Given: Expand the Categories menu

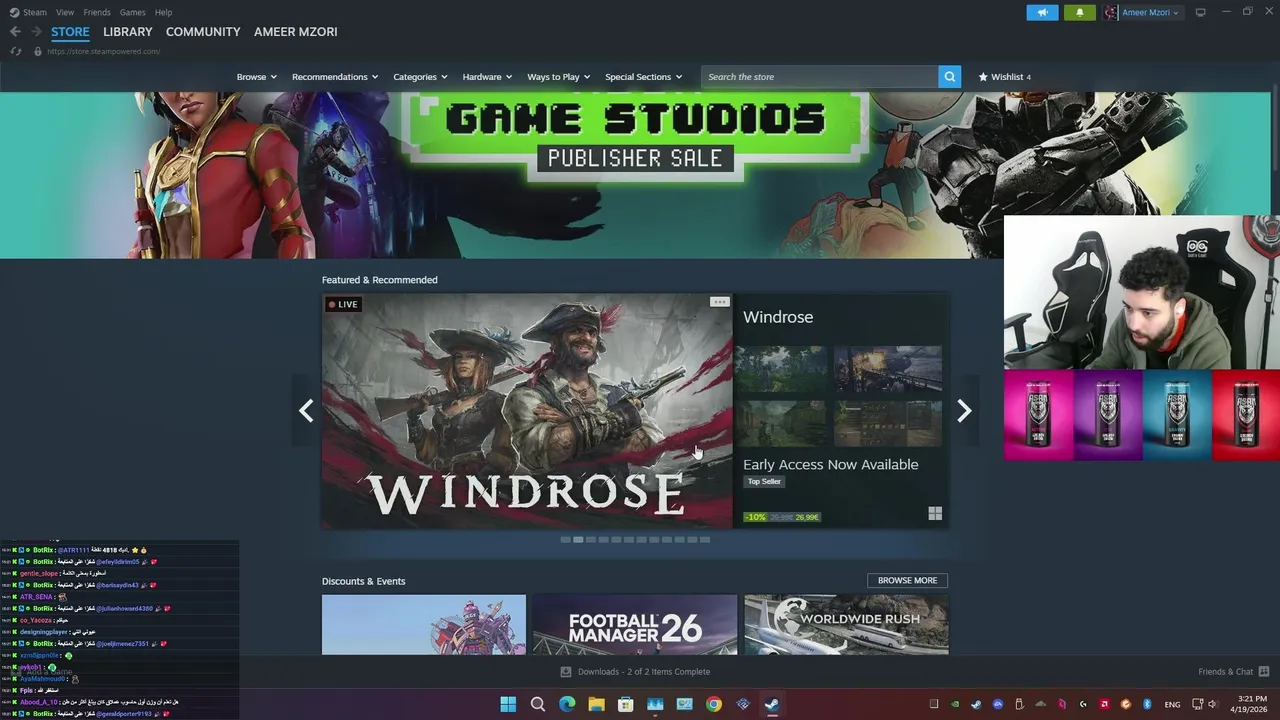Looking at the screenshot, I should tap(420, 76).
